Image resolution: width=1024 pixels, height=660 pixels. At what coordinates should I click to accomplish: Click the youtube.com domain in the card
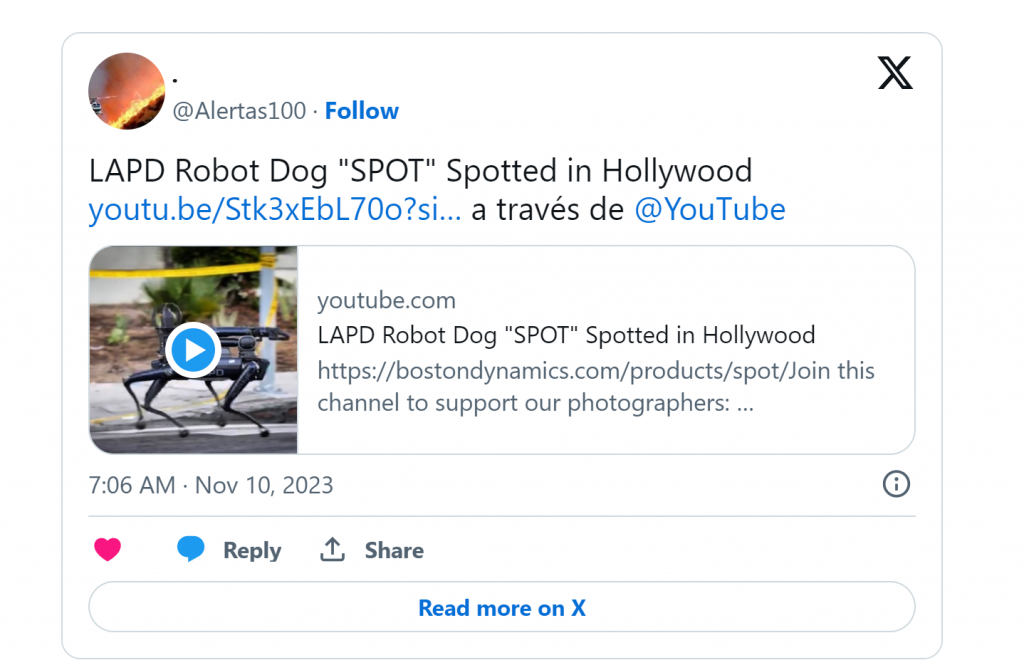[386, 300]
